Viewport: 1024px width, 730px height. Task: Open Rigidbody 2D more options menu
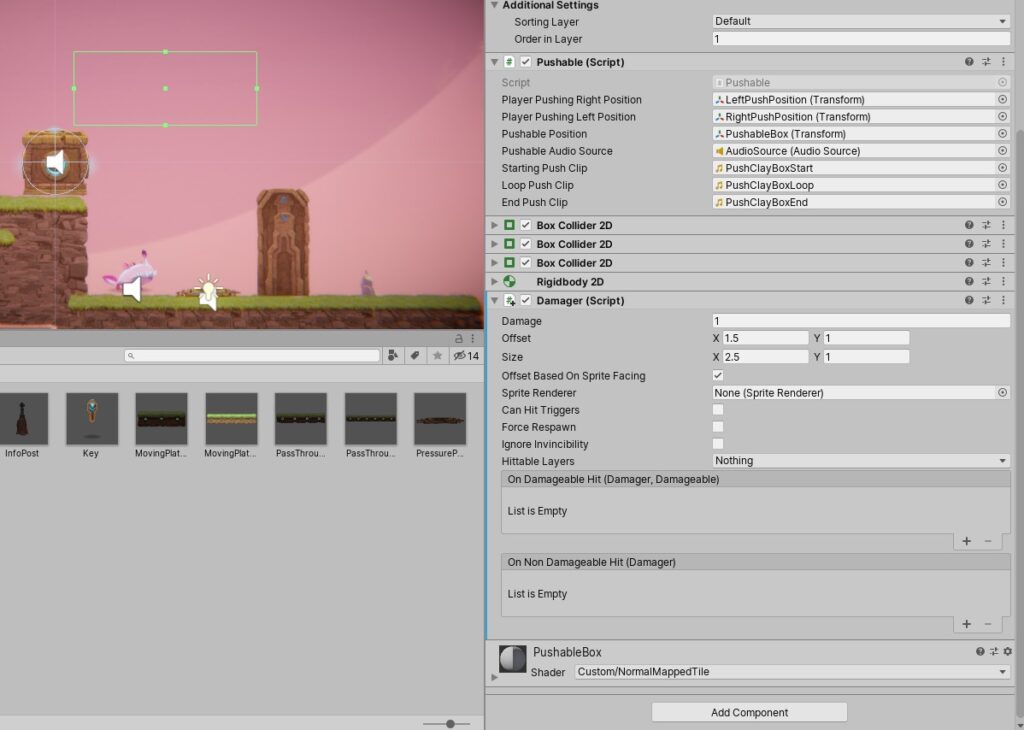1003,282
